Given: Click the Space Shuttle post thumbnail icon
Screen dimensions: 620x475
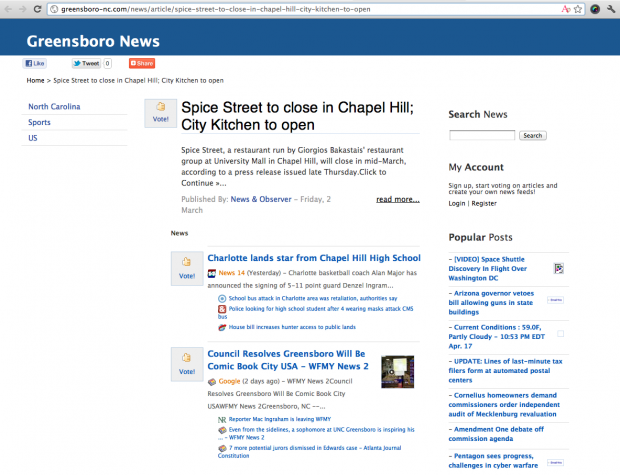Looking at the screenshot, I should pyautogui.click(x=558, y=269).
